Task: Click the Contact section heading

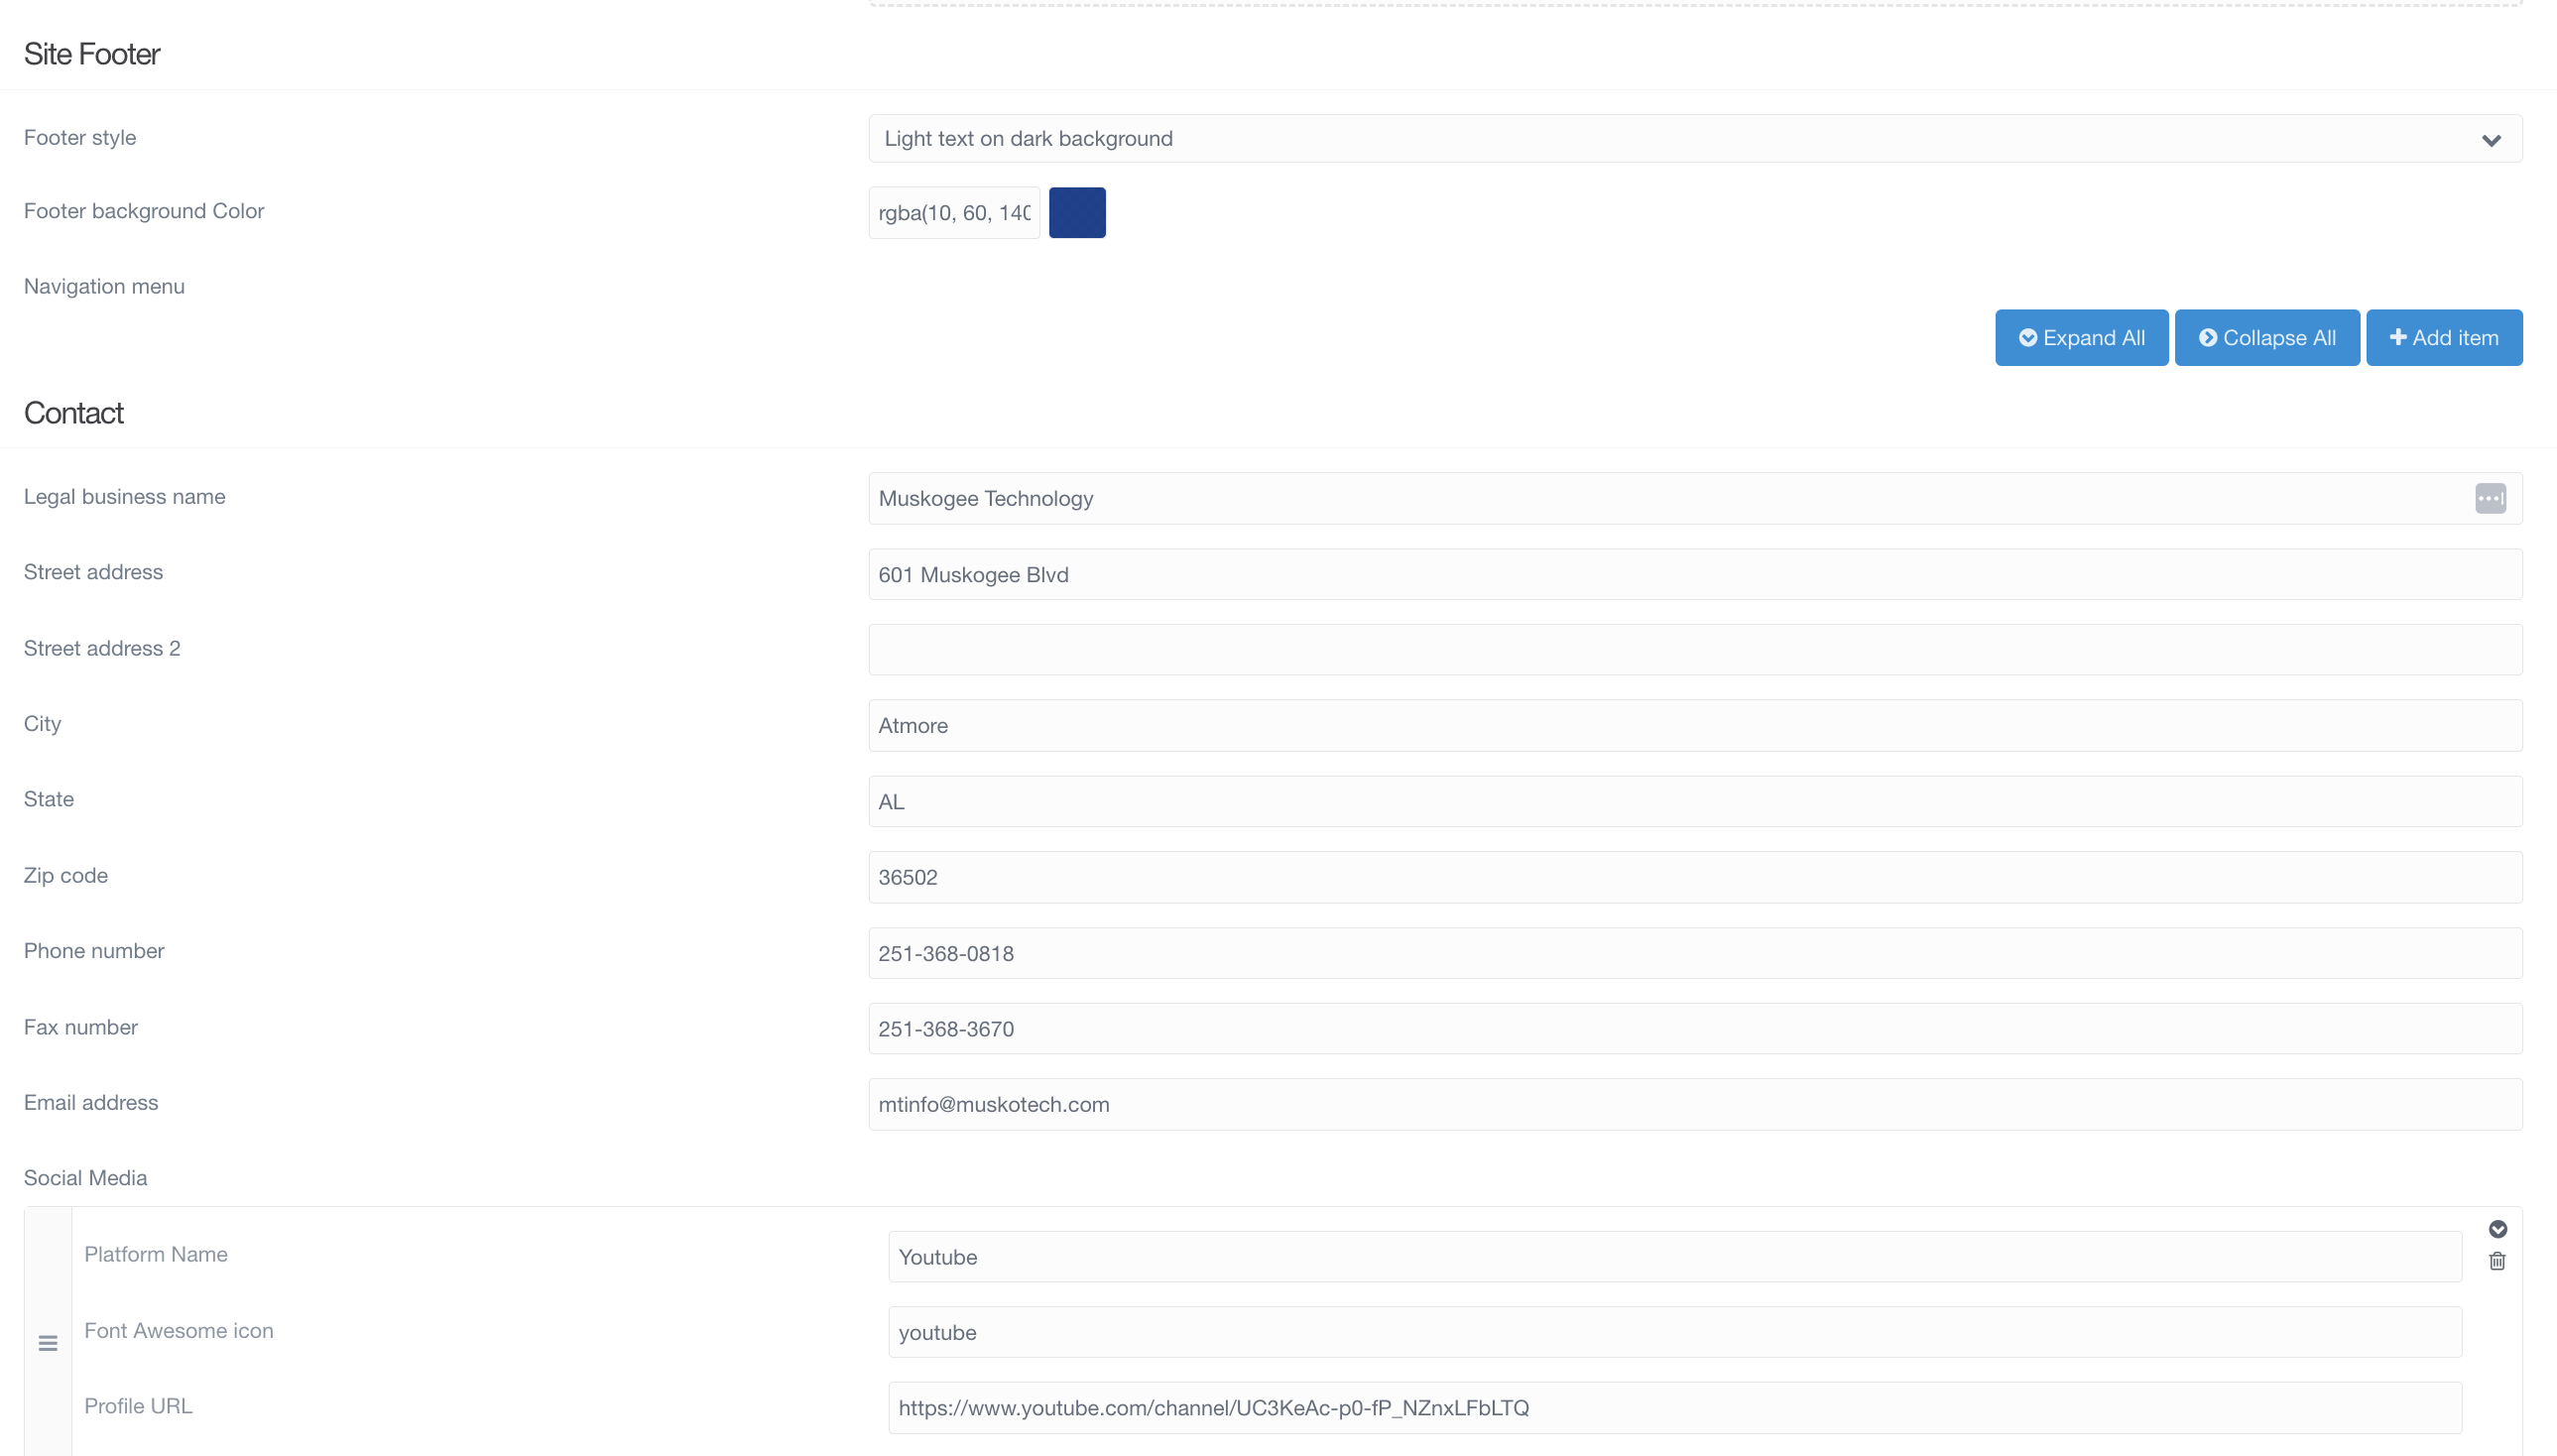Action: [74, 413]
